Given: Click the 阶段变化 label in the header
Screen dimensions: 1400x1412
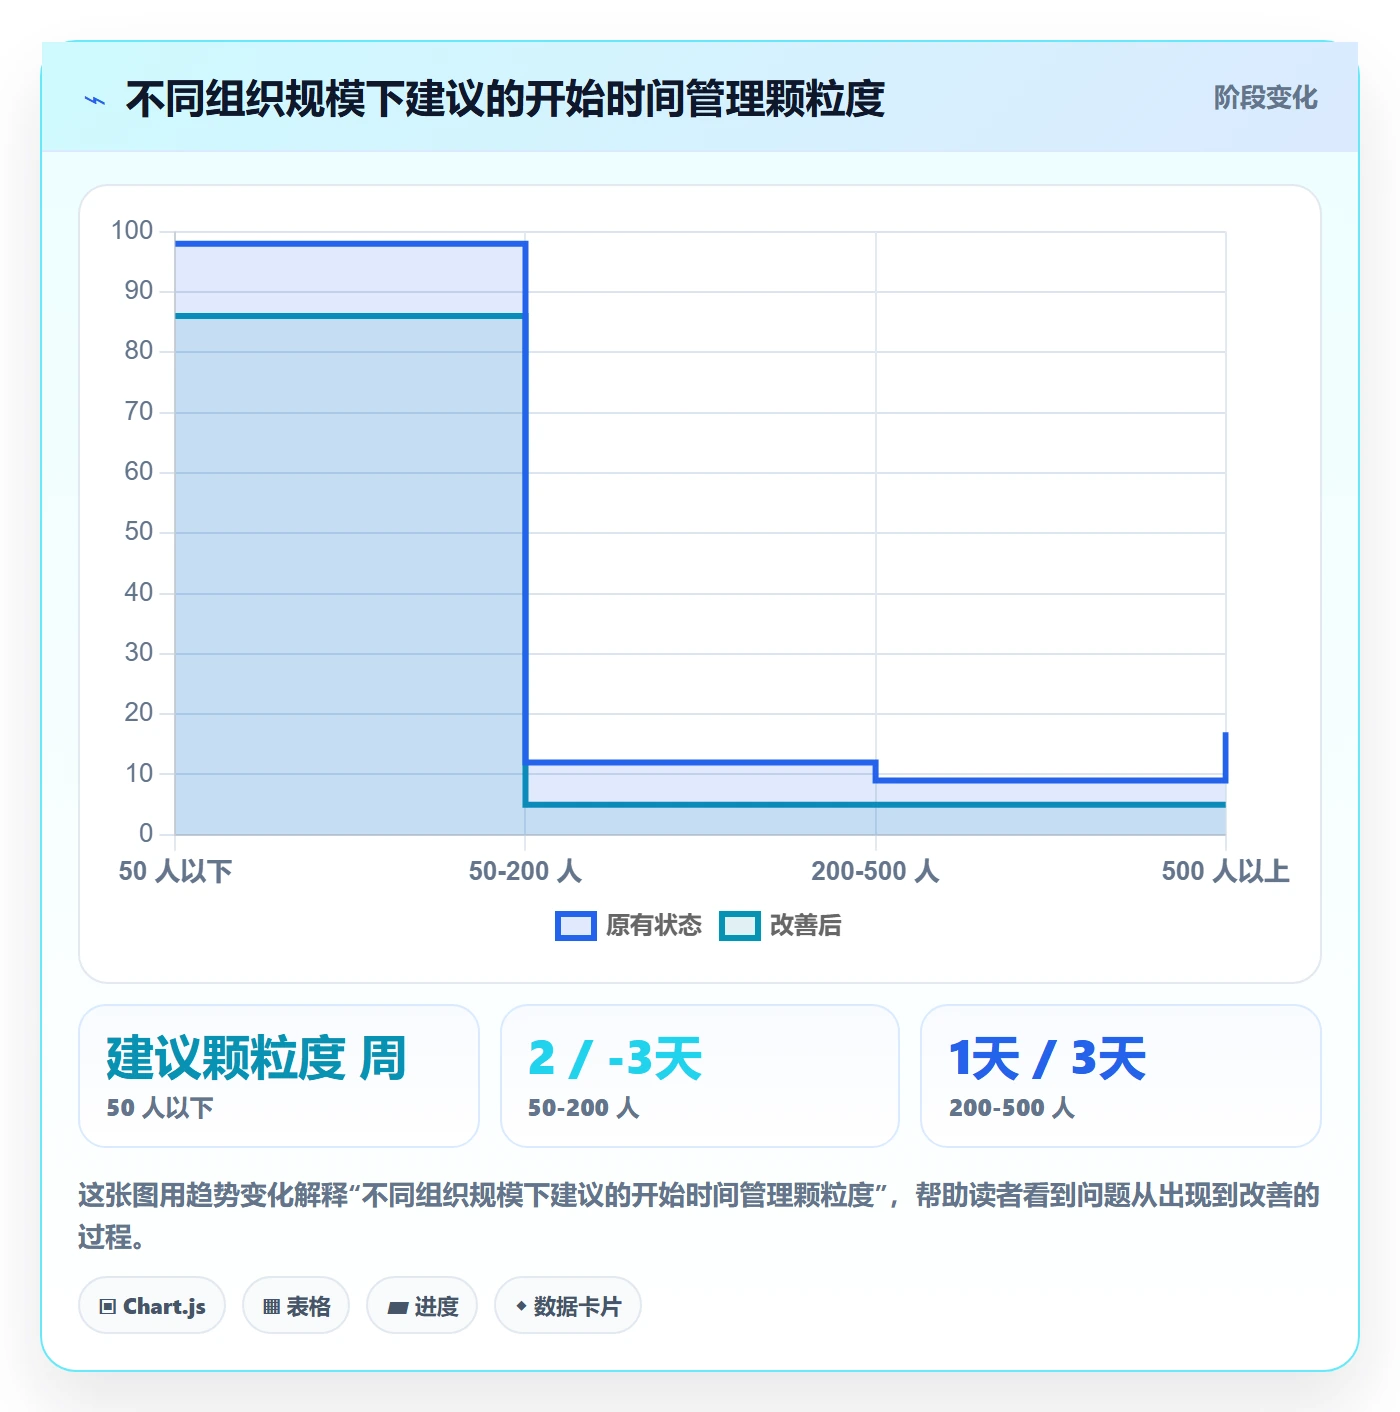Looking at the screenshot, I should 1265,98.
